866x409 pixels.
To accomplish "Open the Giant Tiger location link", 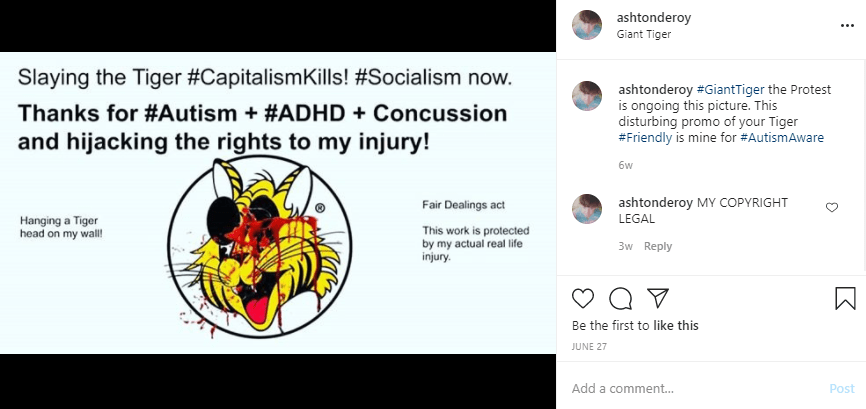I will (644, 34).
